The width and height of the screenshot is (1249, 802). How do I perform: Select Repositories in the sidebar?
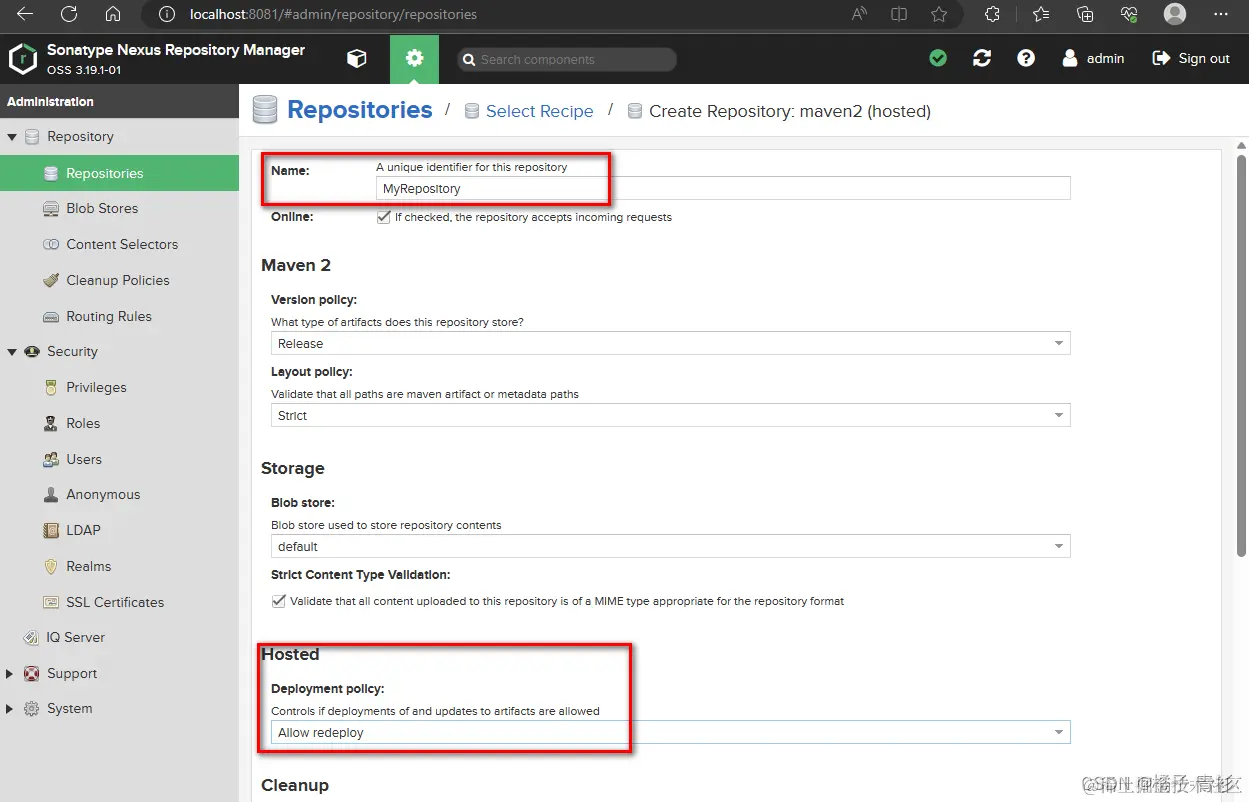119,173
